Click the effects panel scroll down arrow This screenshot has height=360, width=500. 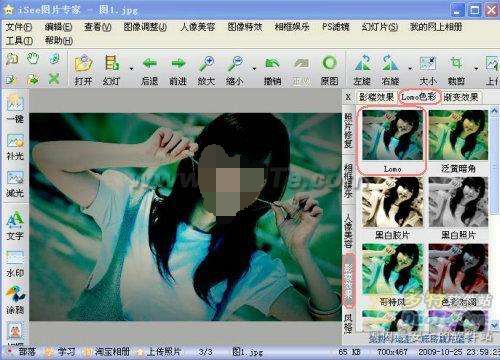click(494, 324)
